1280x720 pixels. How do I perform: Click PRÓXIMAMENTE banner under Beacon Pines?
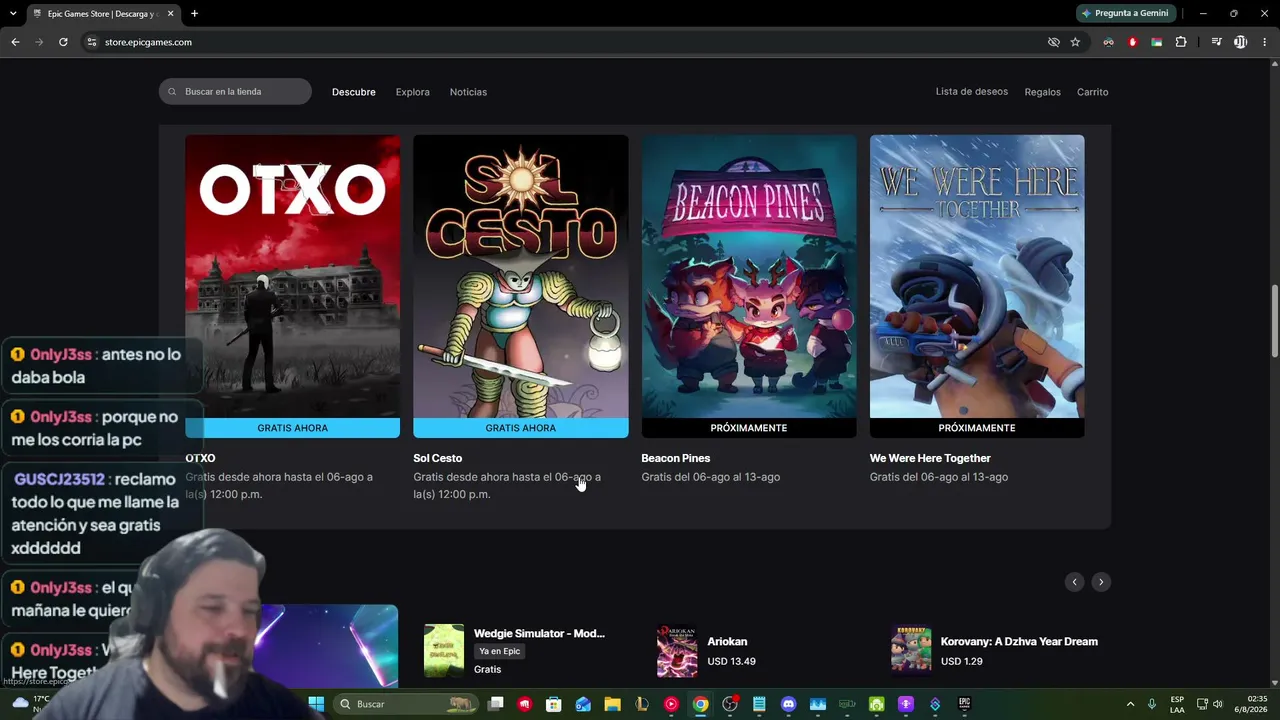point(749,428)
